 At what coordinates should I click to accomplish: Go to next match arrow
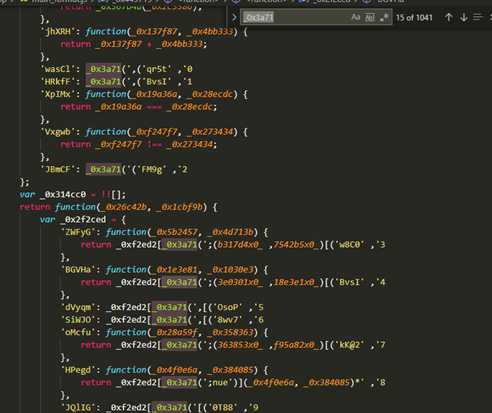click(x=464, y=17)
